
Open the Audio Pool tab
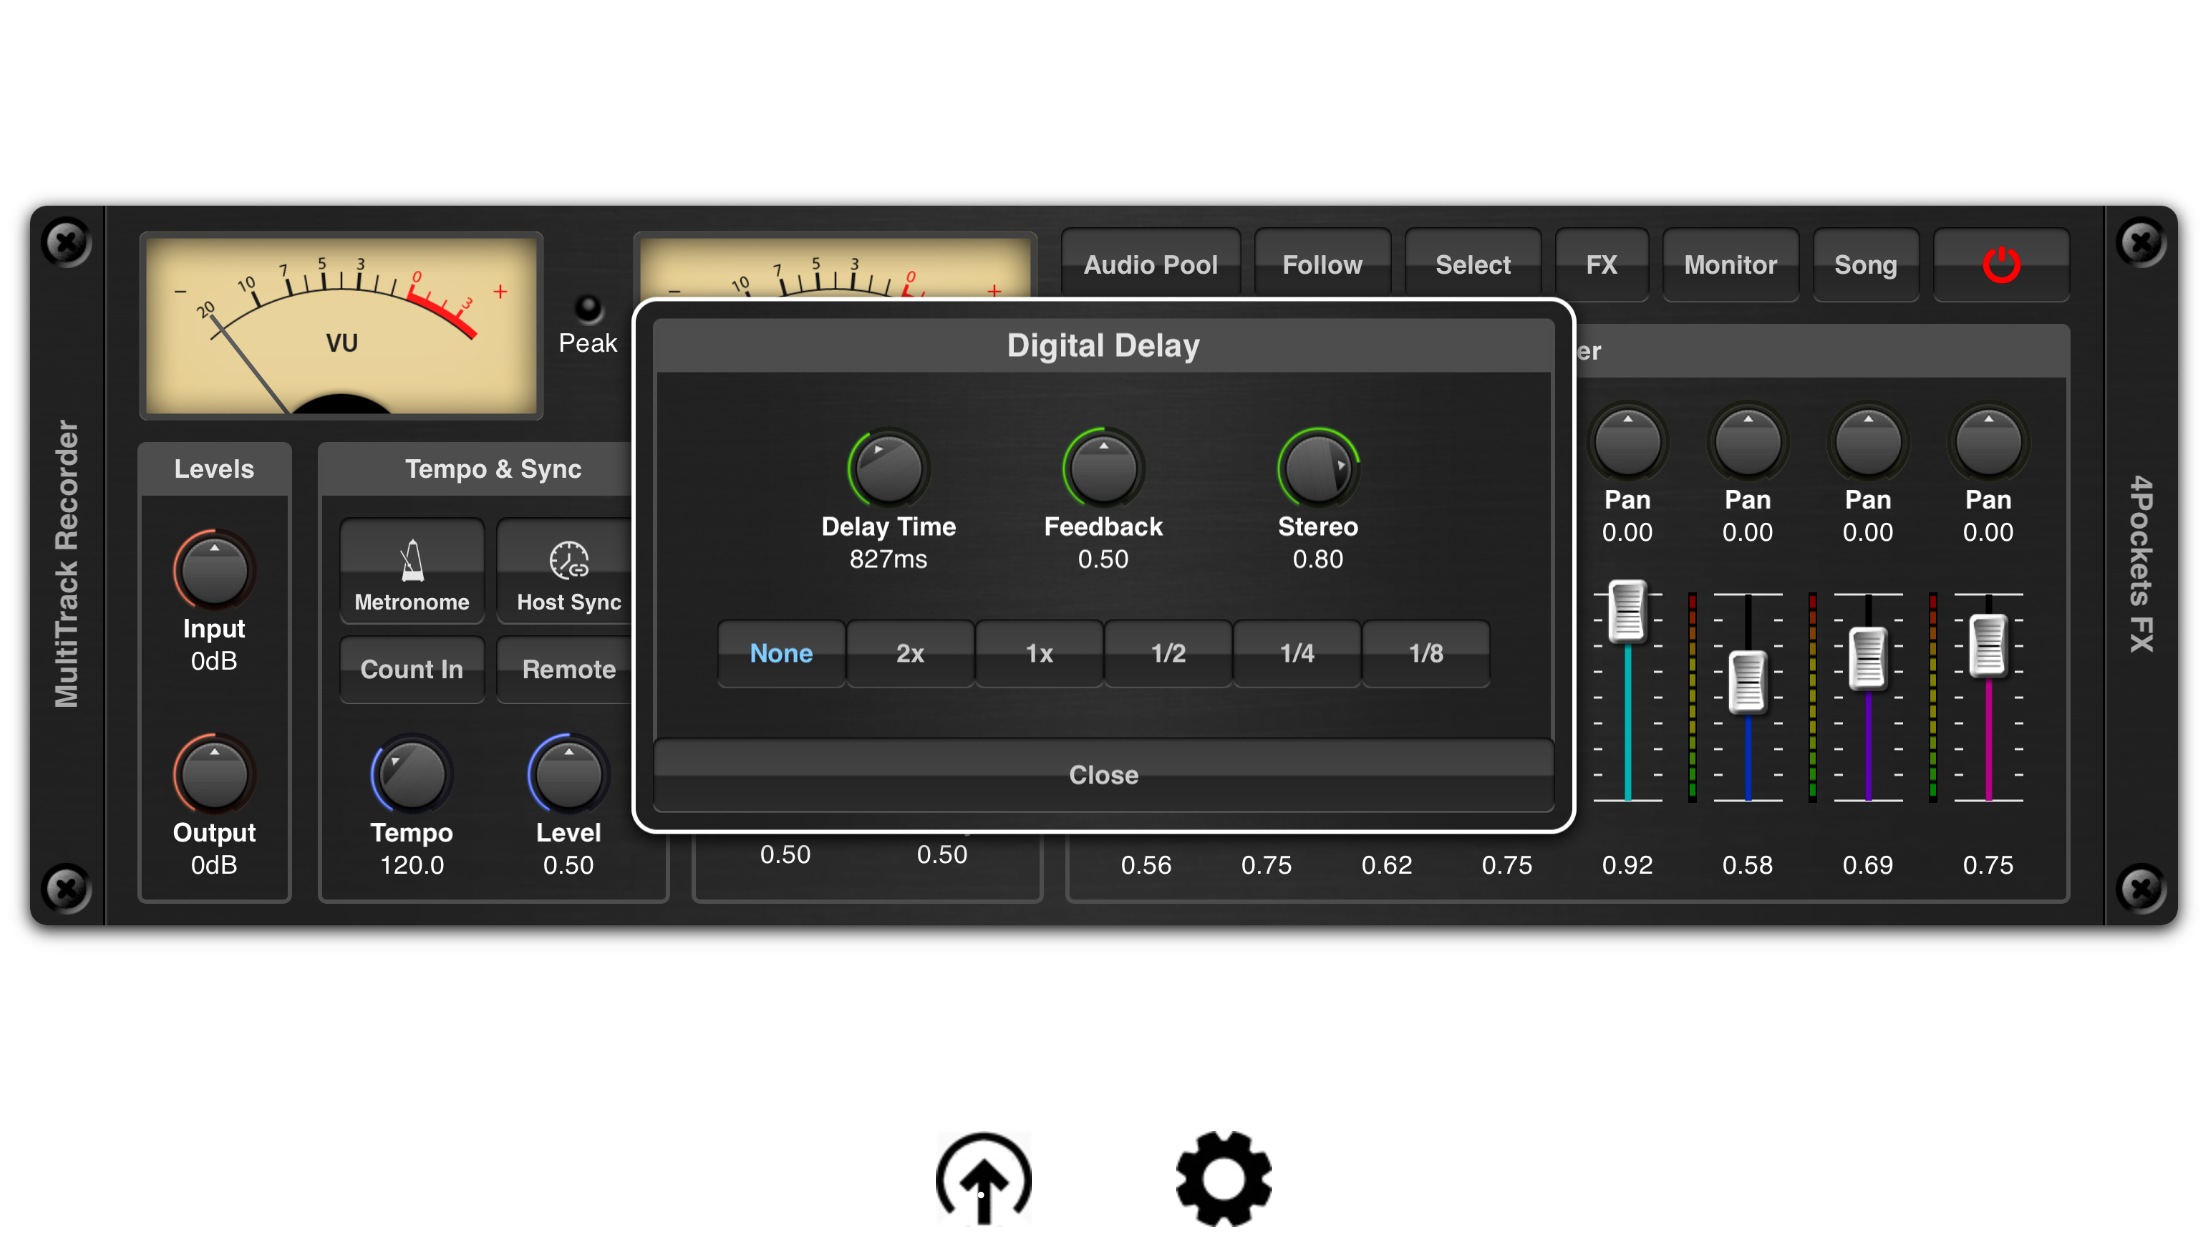pos(1150,265)
